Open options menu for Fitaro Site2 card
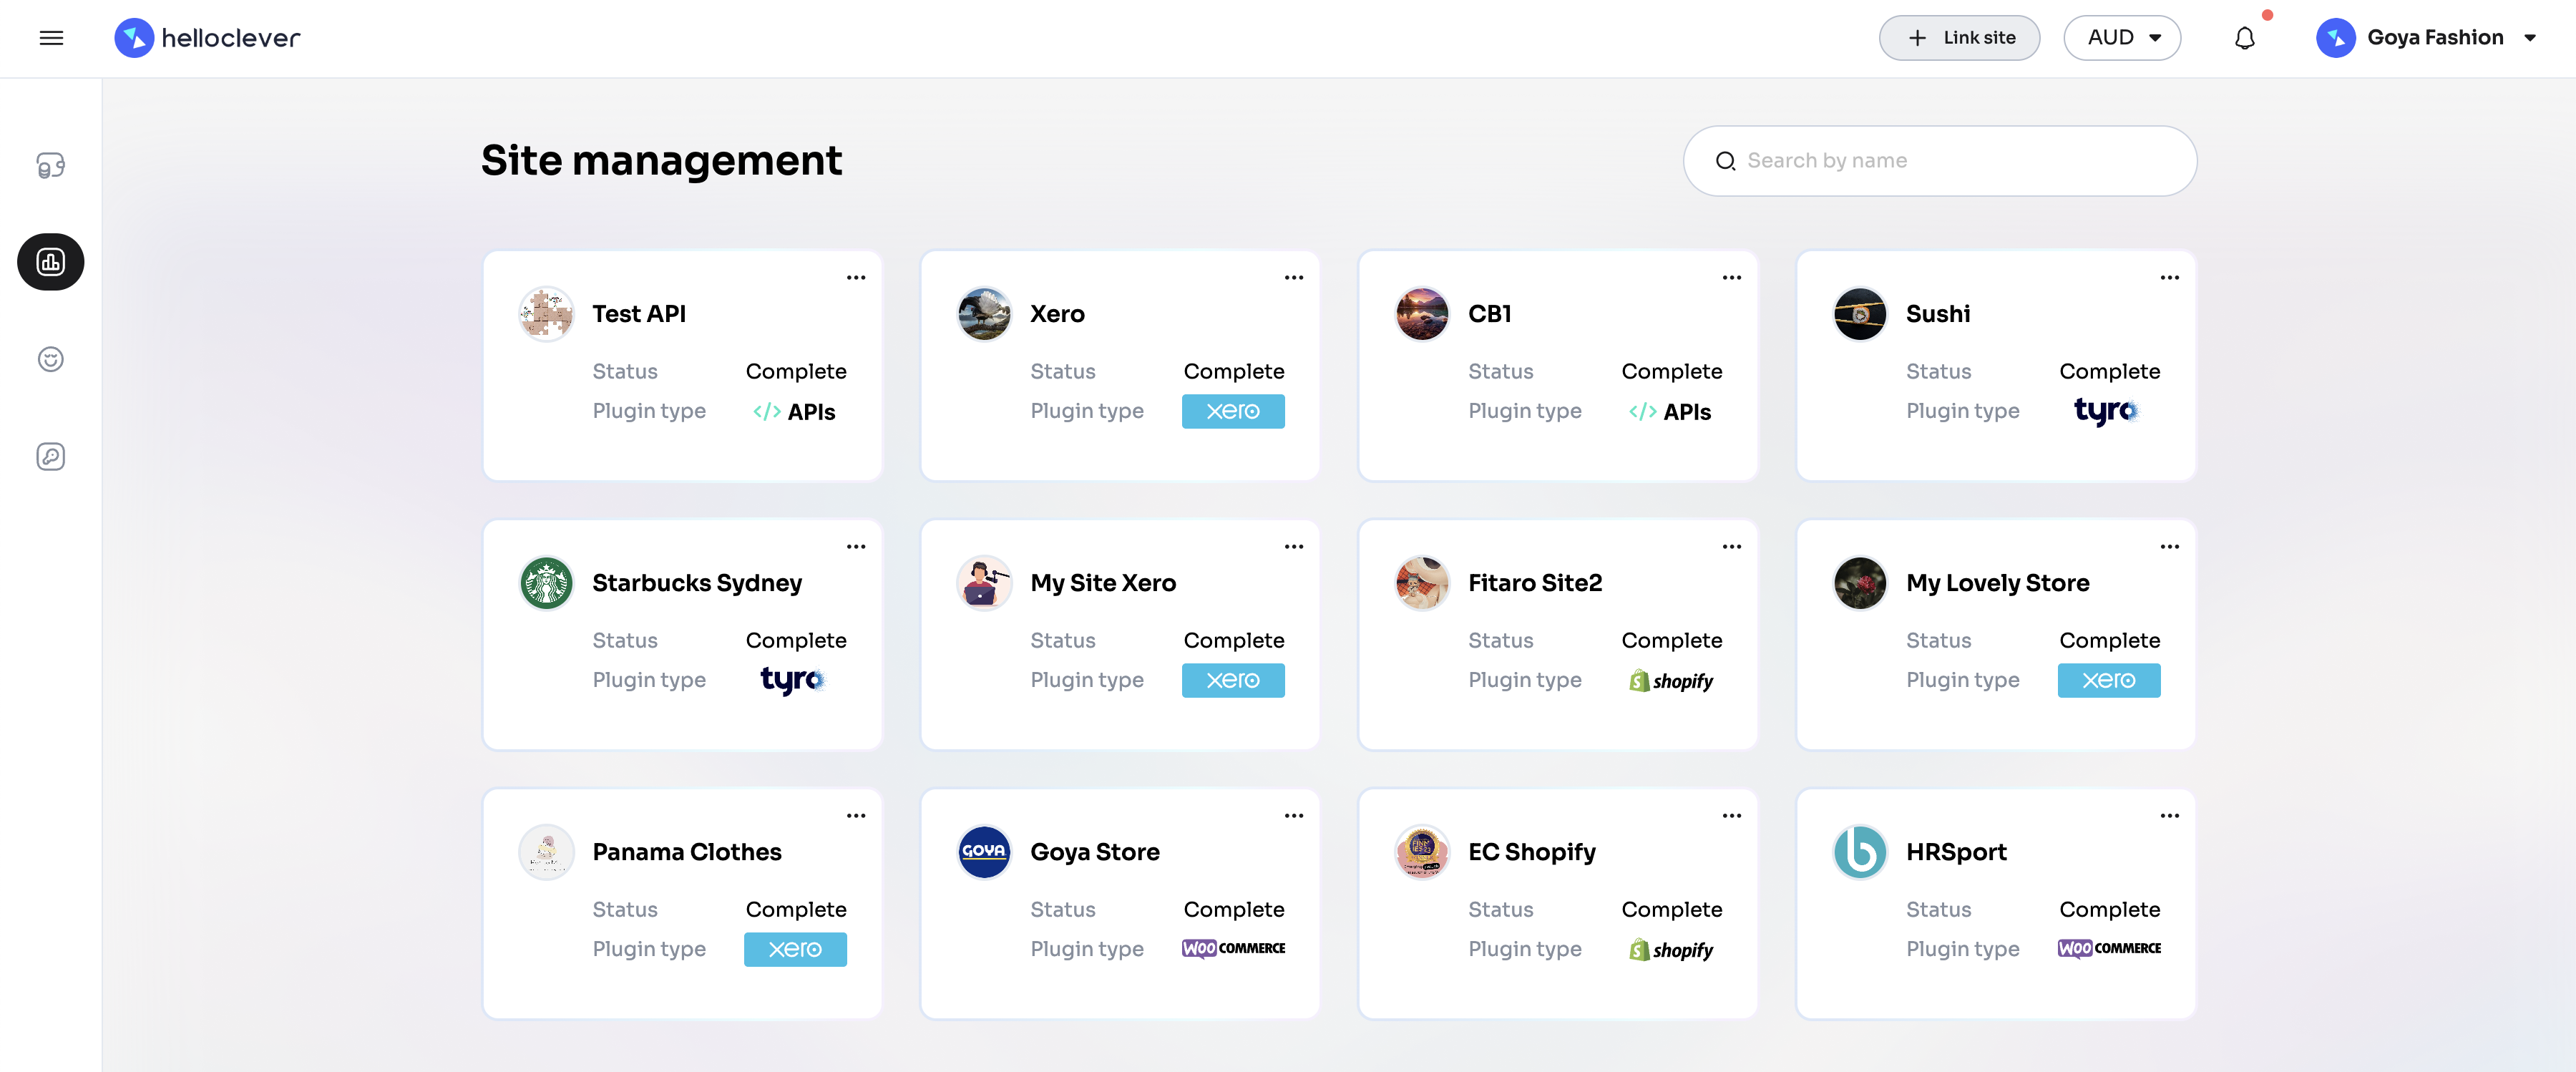This screenshot has width=2576, height=1072. tap(1731, 546)
